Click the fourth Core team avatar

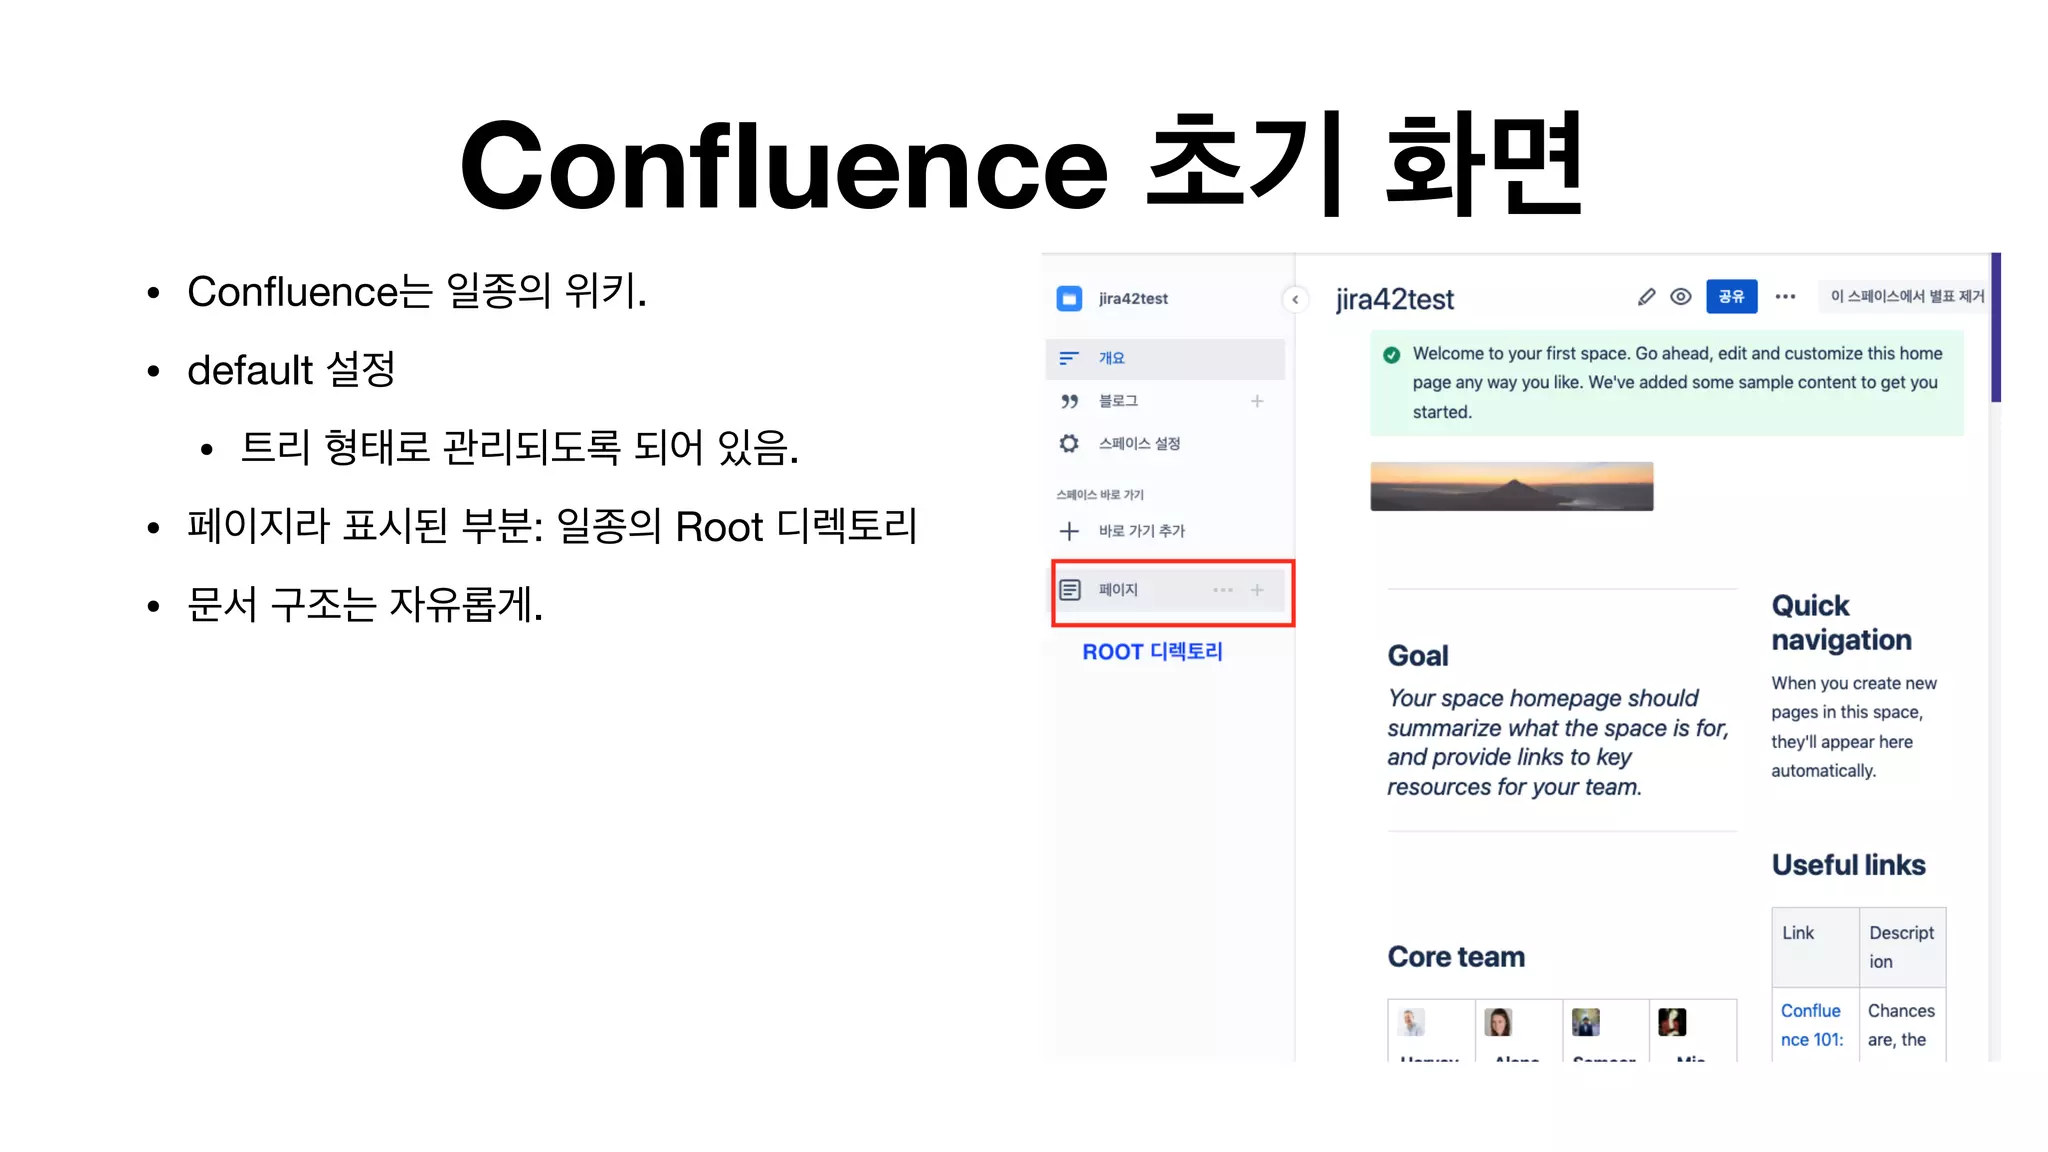click(1672, 1022)
